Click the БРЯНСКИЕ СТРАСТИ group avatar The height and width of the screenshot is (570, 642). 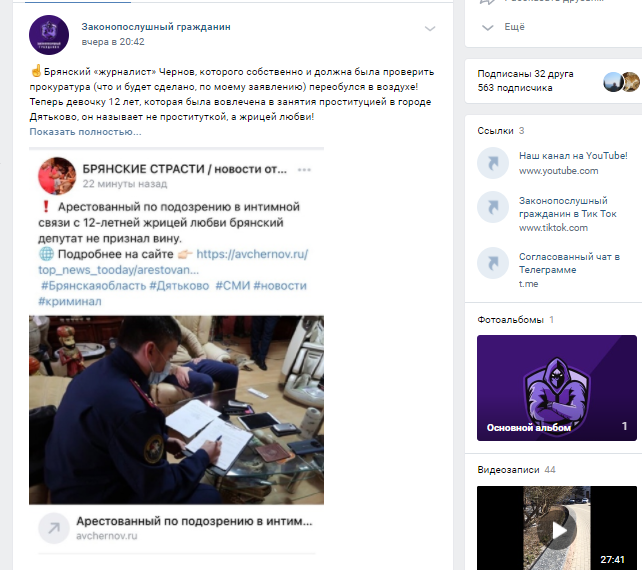click(57, 176)
